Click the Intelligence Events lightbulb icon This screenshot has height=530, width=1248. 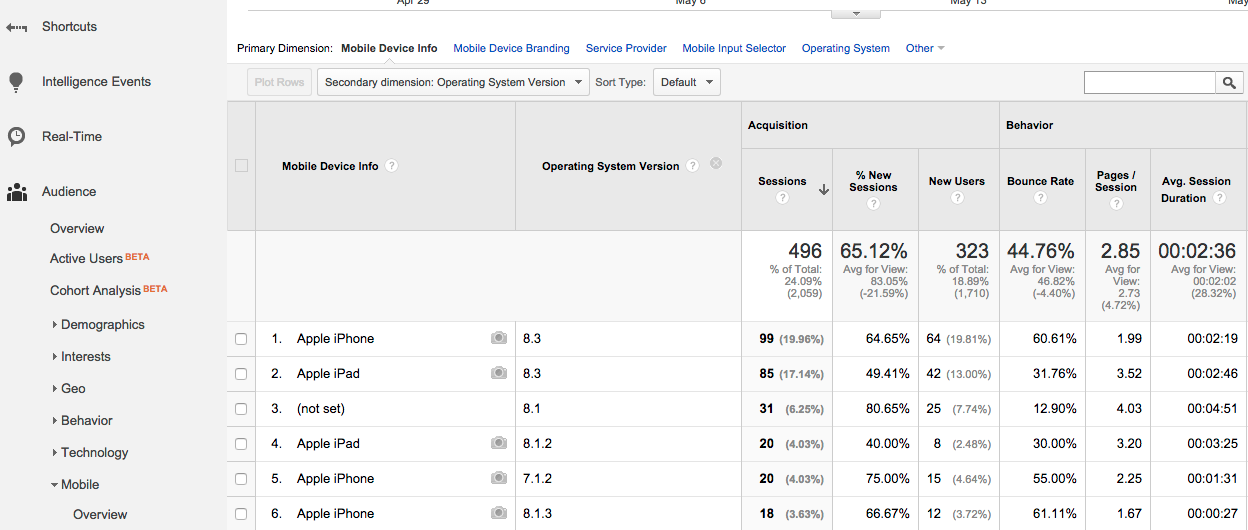[x=16, y=82]
